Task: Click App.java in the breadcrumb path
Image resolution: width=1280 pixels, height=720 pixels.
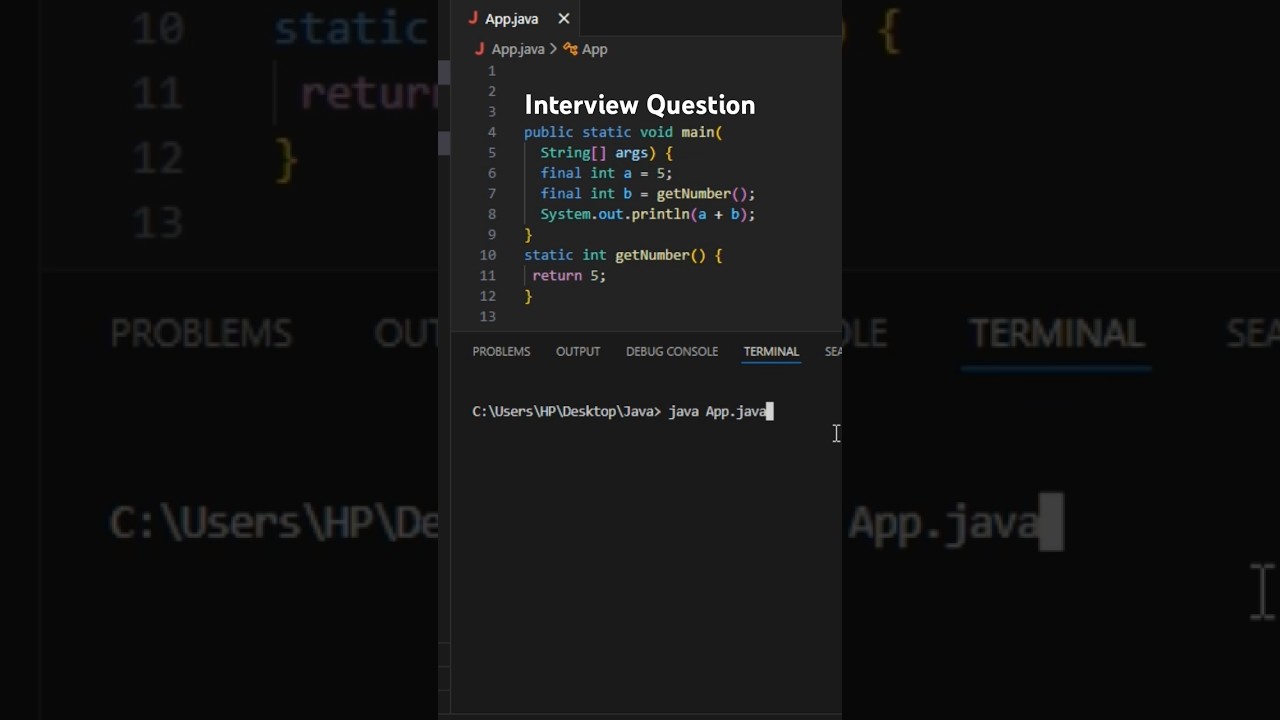Action: (518, 49)
